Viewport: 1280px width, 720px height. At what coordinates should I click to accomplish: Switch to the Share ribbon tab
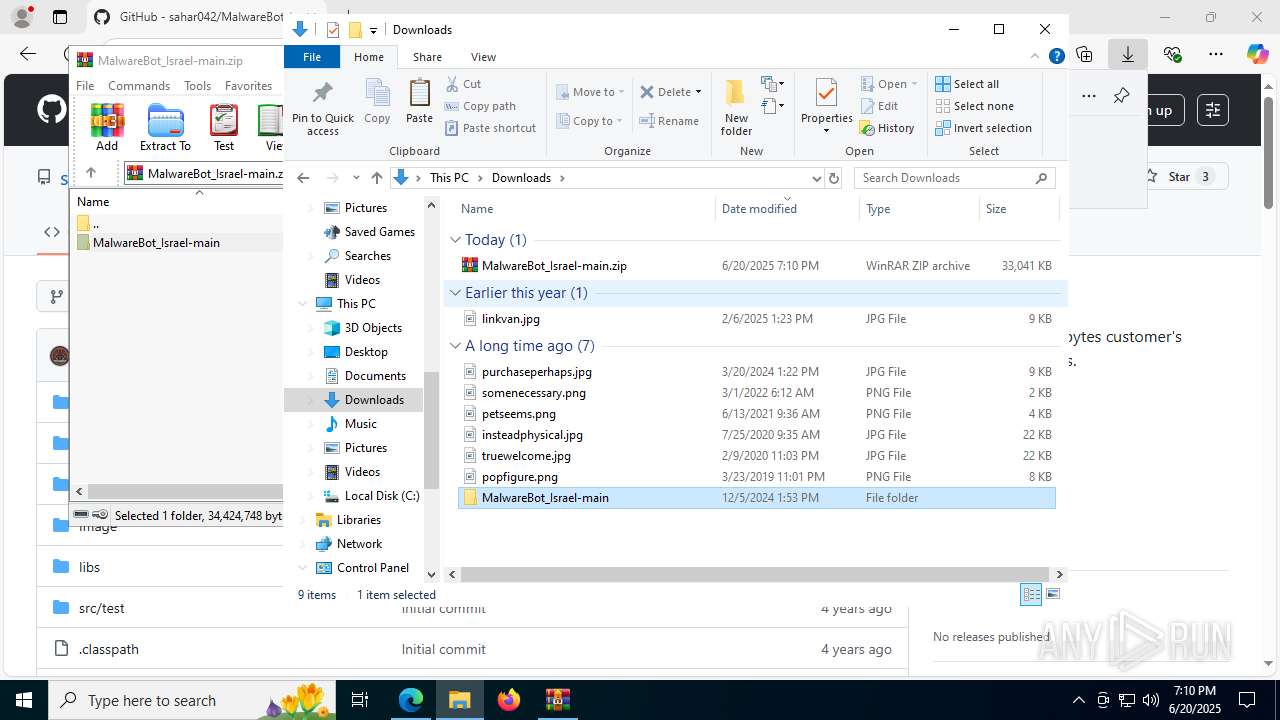point(427,57)
